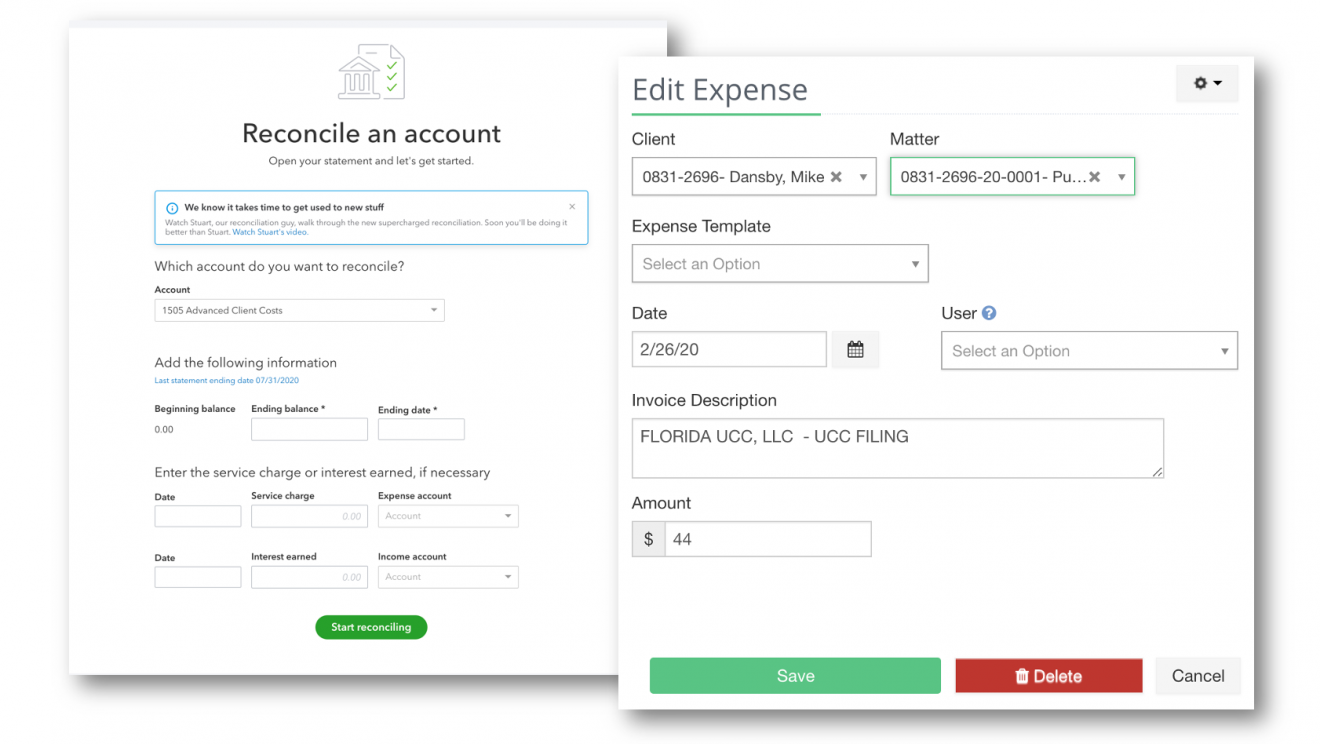Expand the Expense Template dropdown
This screenshot has height=744, width=1320.
click(x=780, y=264)
